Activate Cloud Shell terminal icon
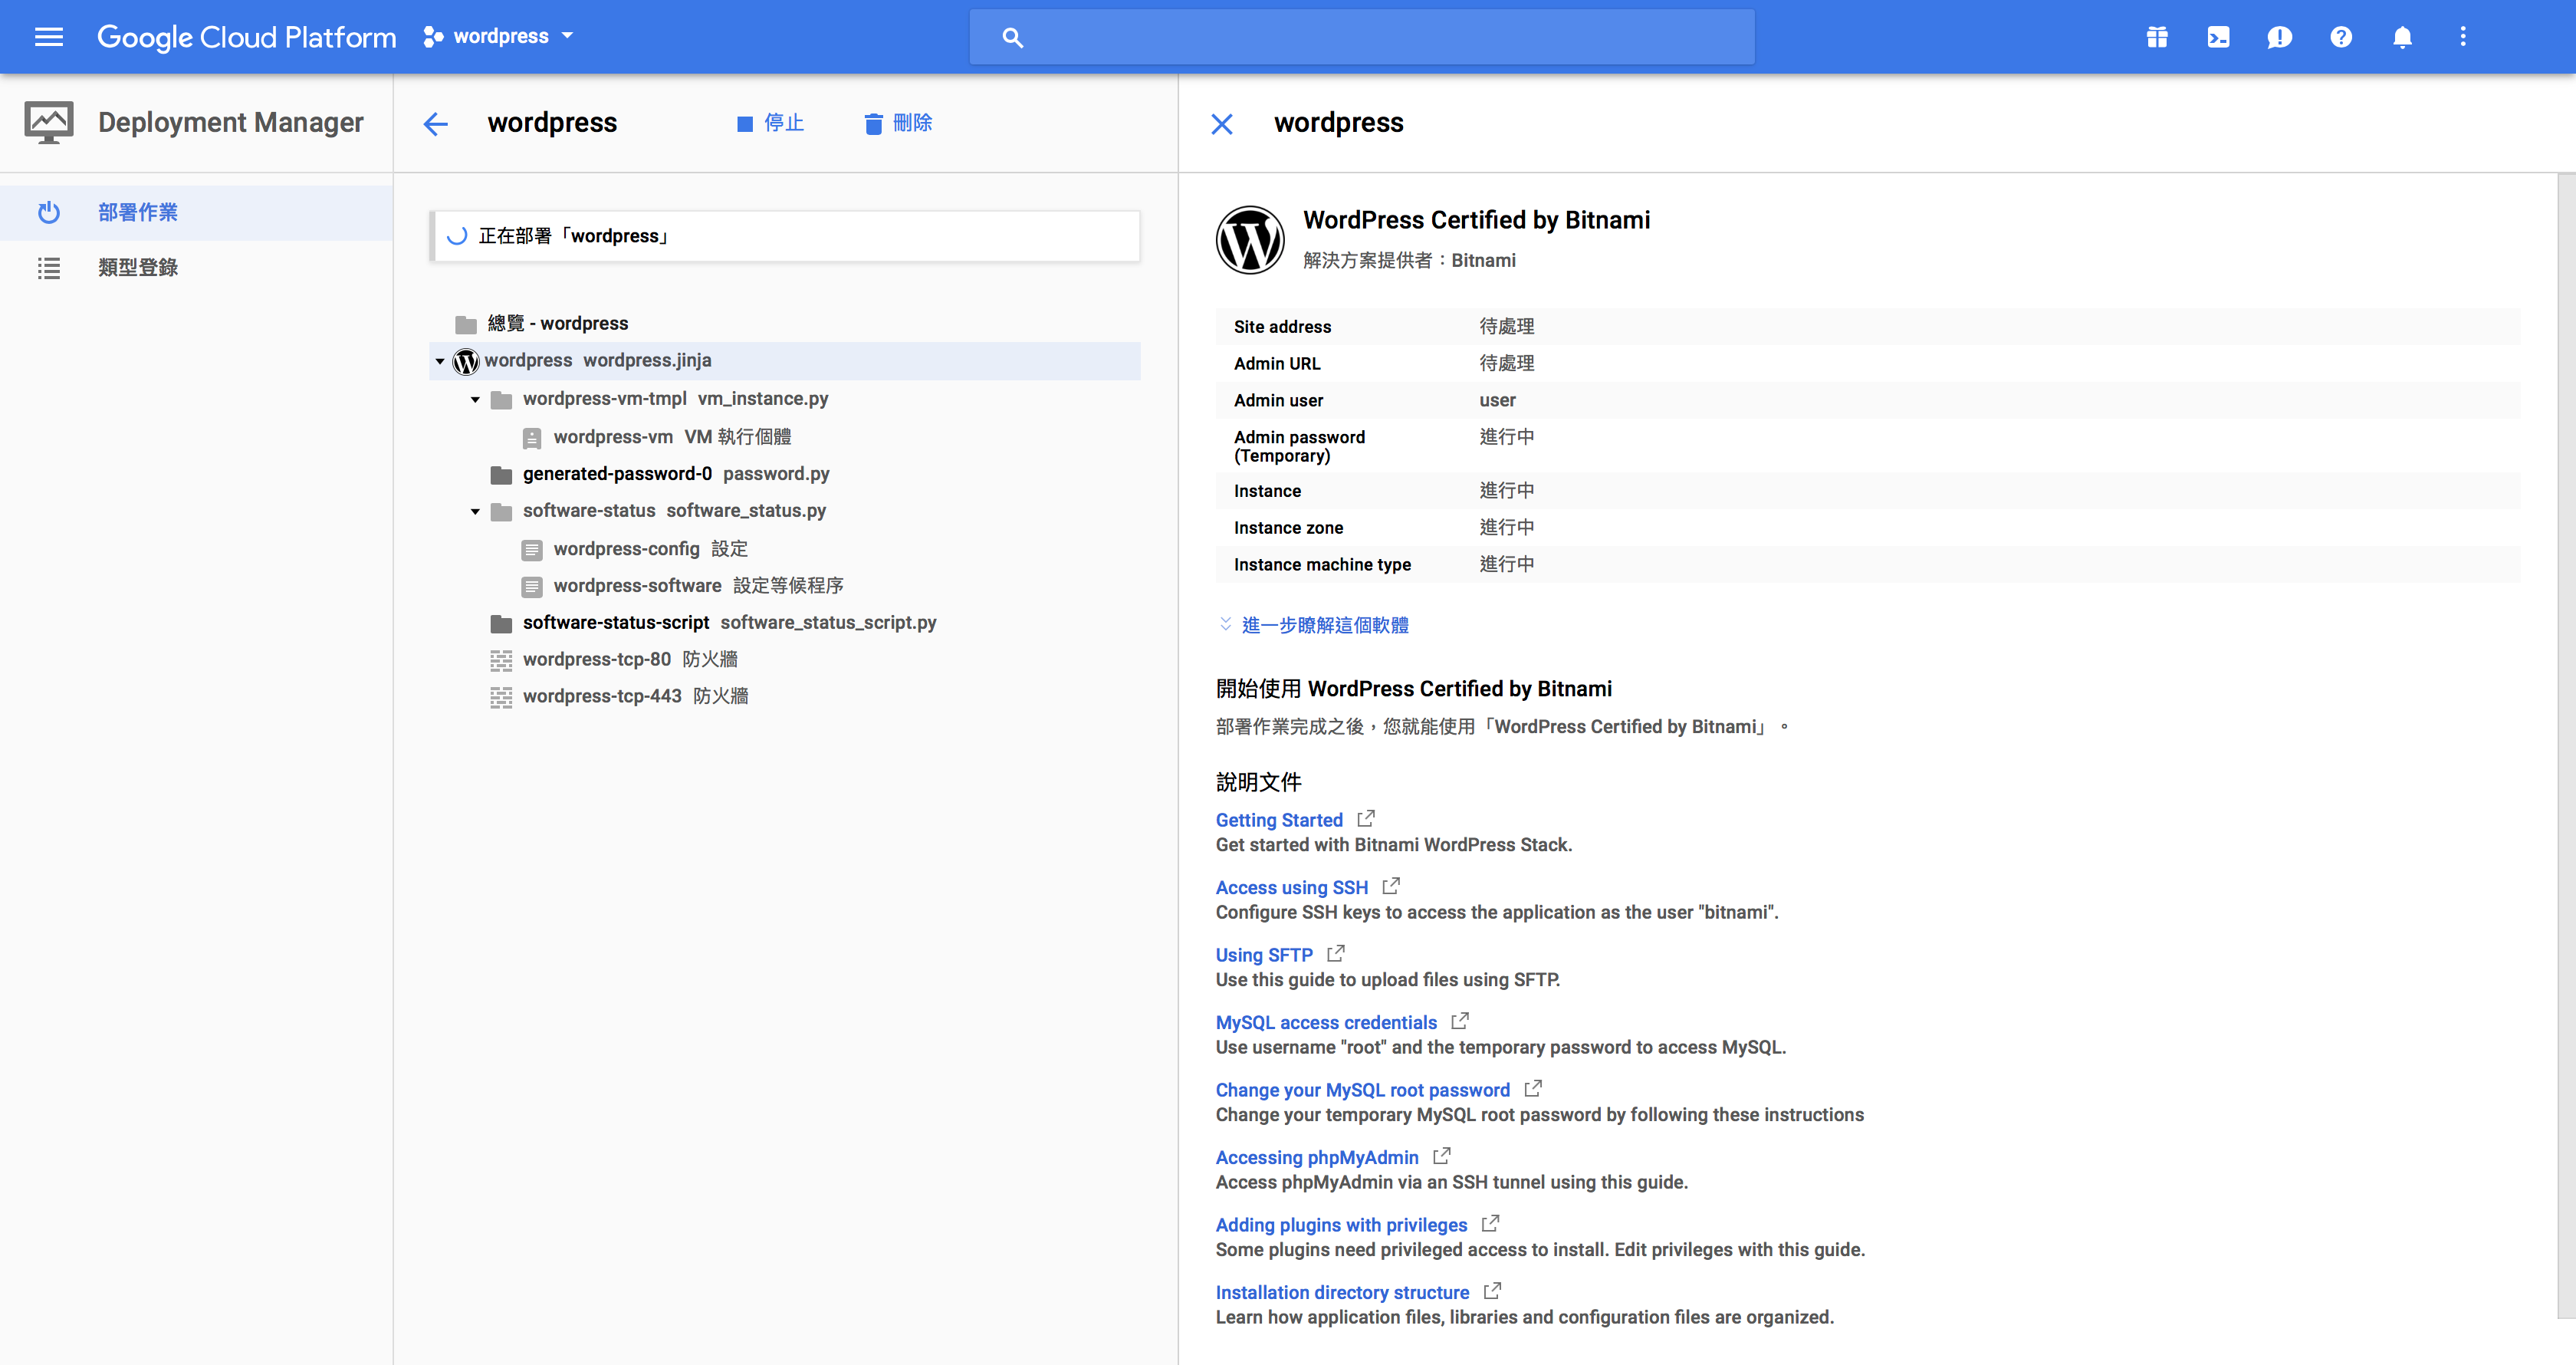The width and height of the screenshot is (2576, 1365). coord(2218,37)
